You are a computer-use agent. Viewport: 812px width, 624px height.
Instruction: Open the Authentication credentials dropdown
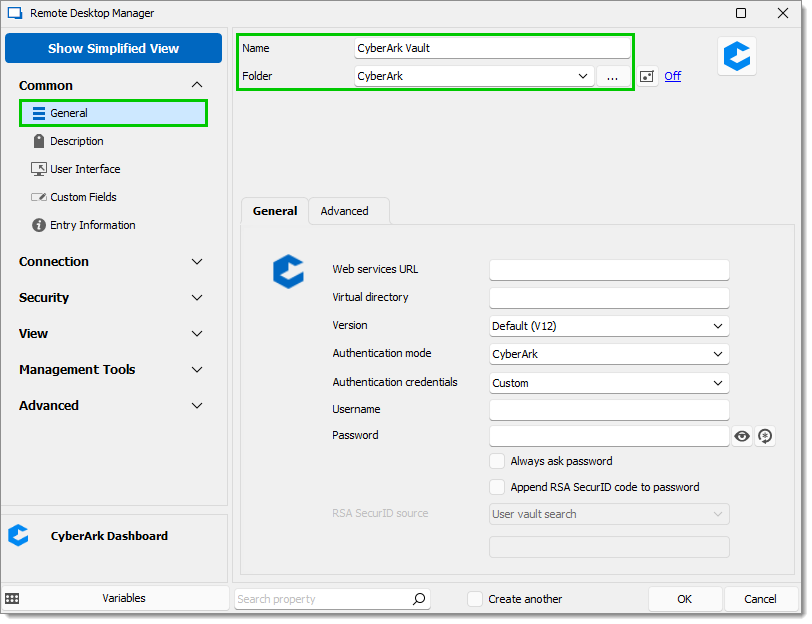pyautogui.click(x=717, y=383)
